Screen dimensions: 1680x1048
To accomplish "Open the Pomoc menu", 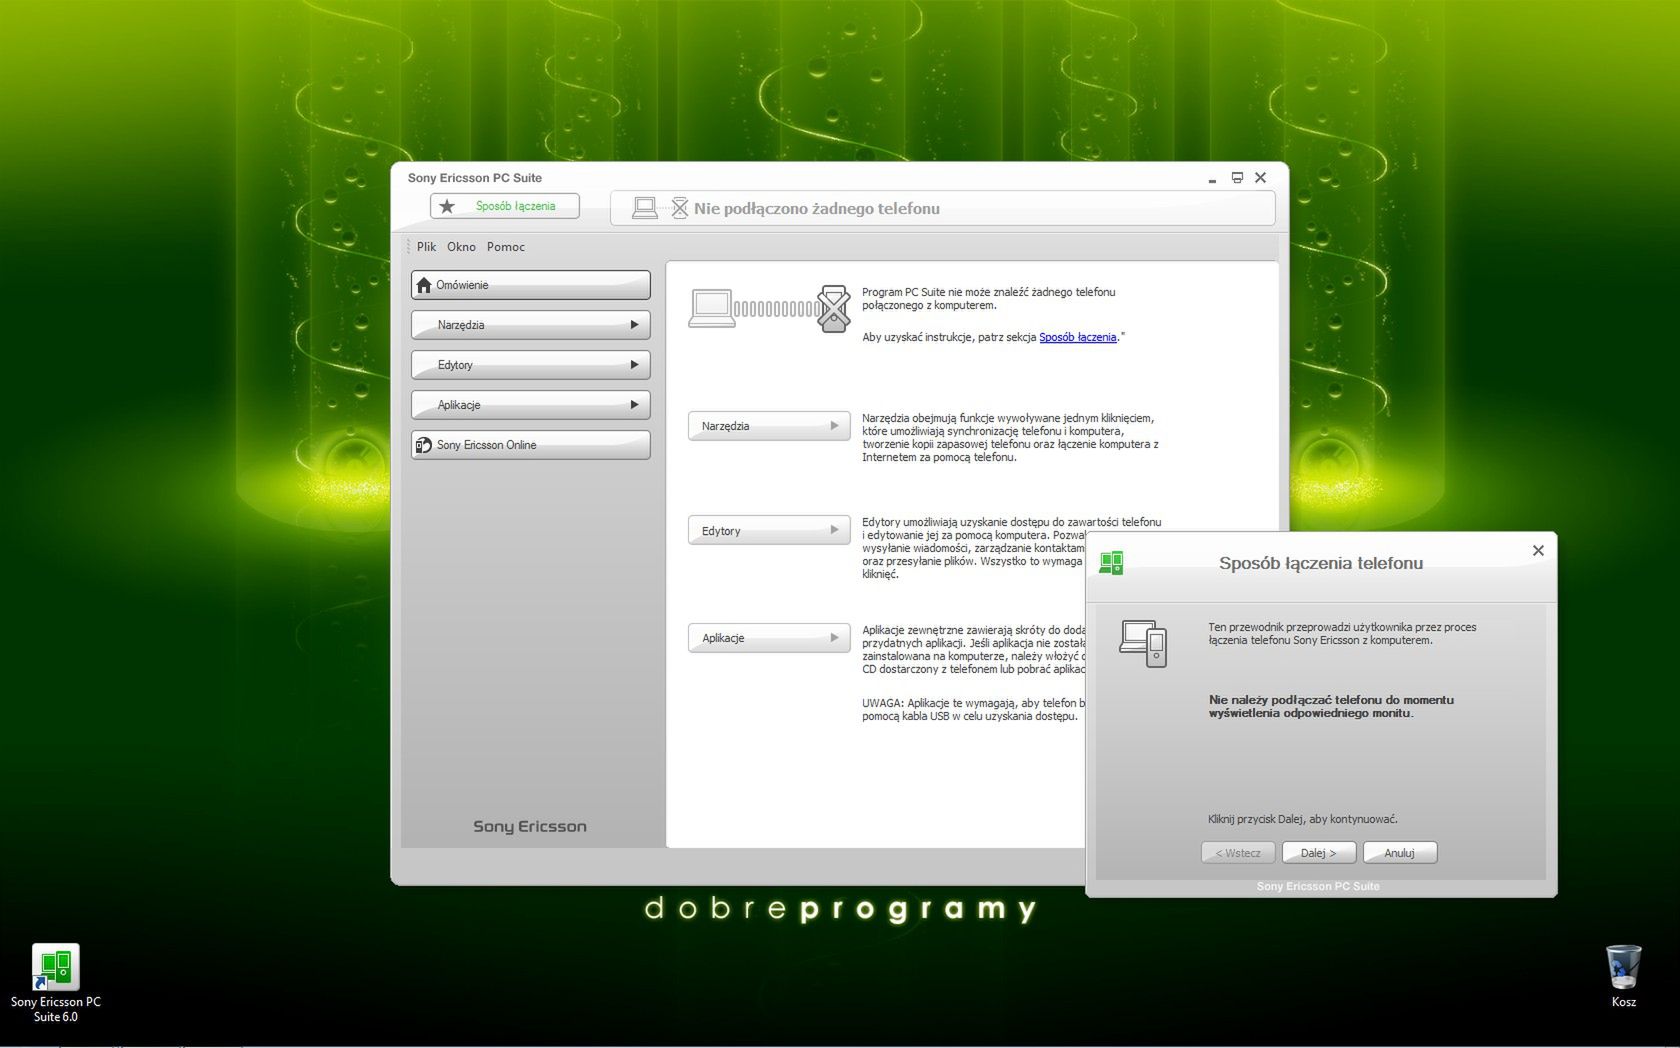I will 506,247.
